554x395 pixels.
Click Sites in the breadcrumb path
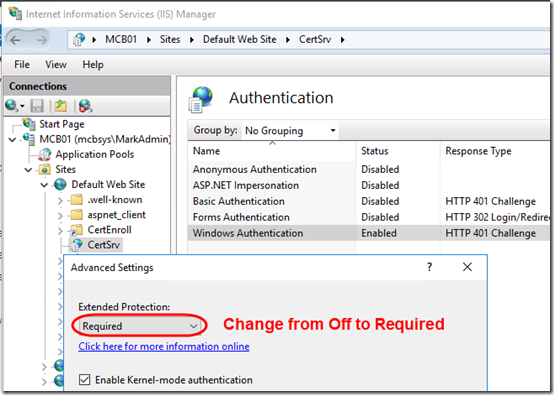point(170,39)
